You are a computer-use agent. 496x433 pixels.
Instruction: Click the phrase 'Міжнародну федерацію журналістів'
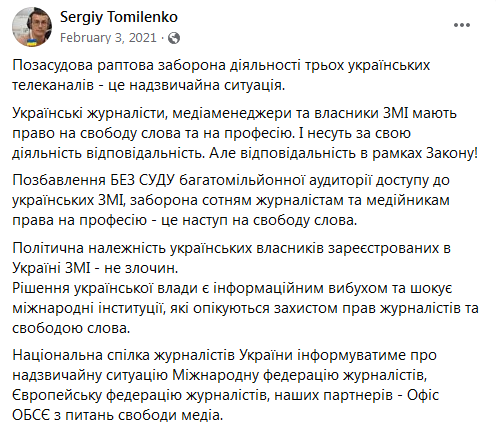click(299, 376)
